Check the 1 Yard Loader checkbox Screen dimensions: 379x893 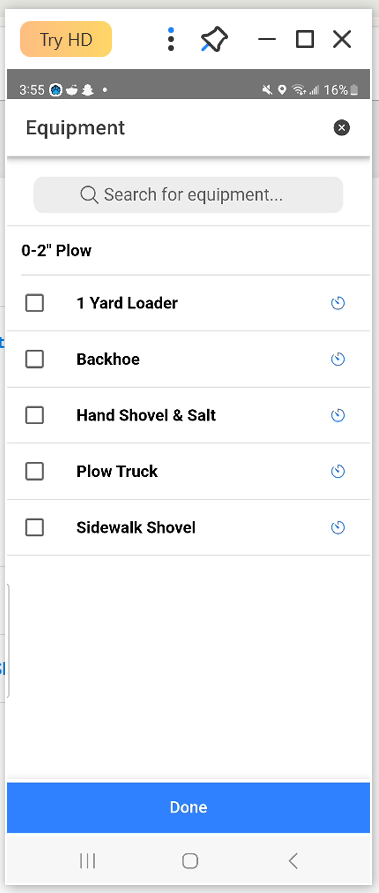pyautogui.click(x=35, y=303)
